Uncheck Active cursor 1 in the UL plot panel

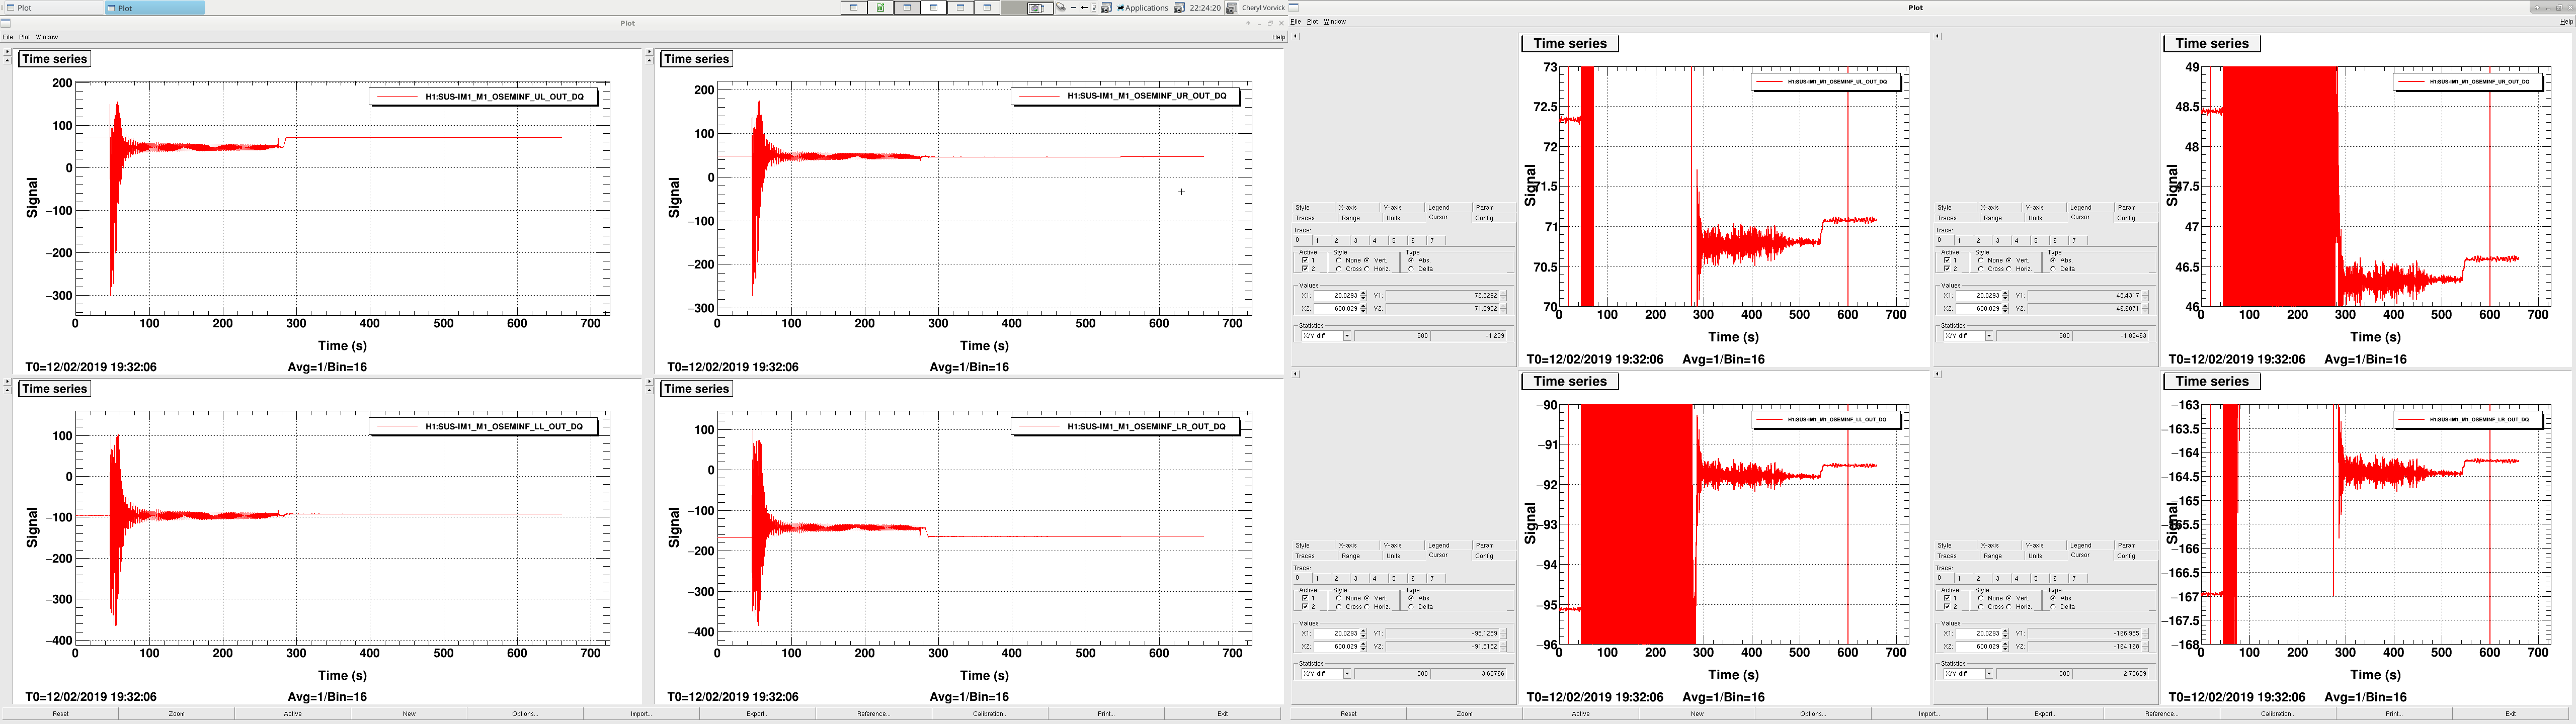[x=1305, y=260]
